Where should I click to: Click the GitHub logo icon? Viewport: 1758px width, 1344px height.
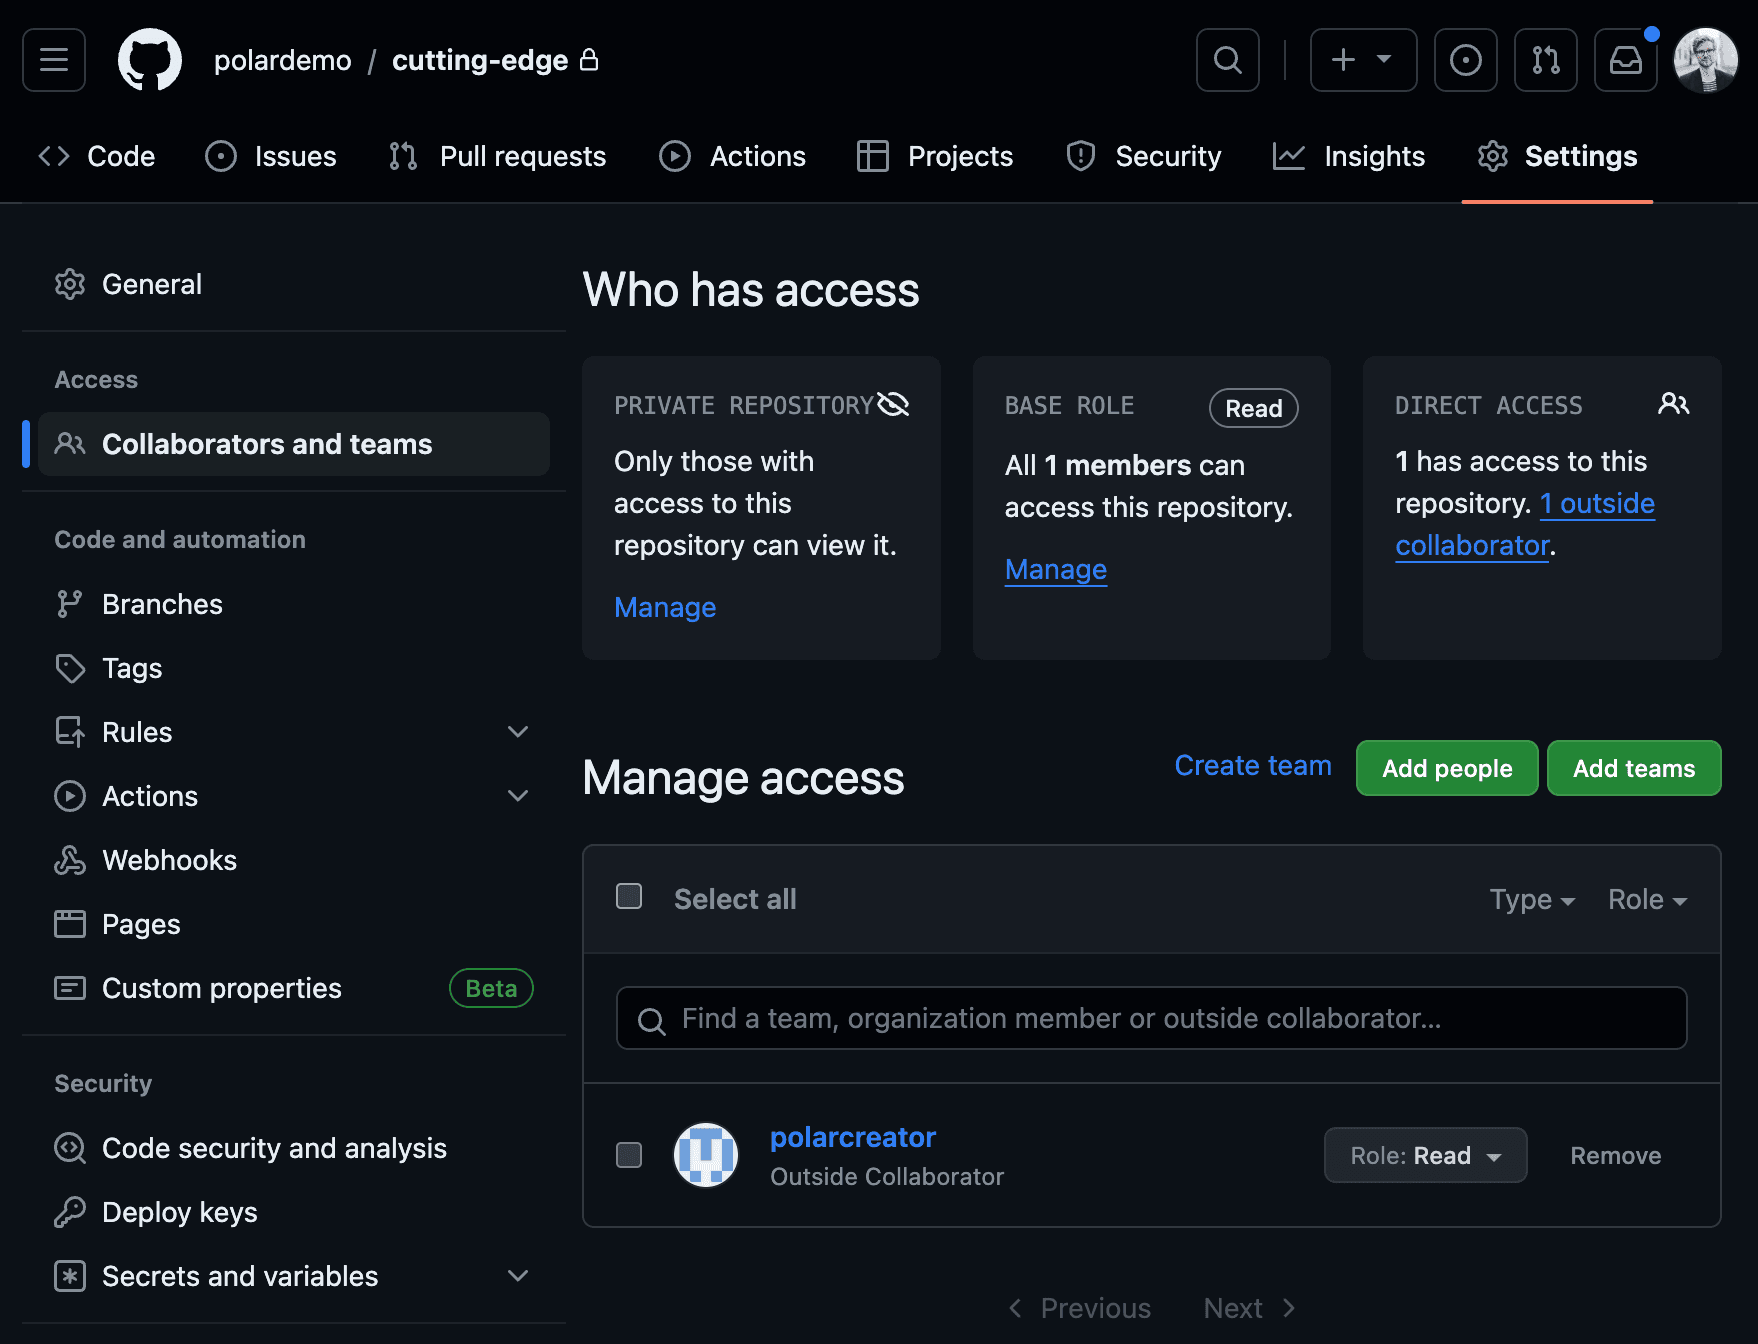click(x=150, y=60)
